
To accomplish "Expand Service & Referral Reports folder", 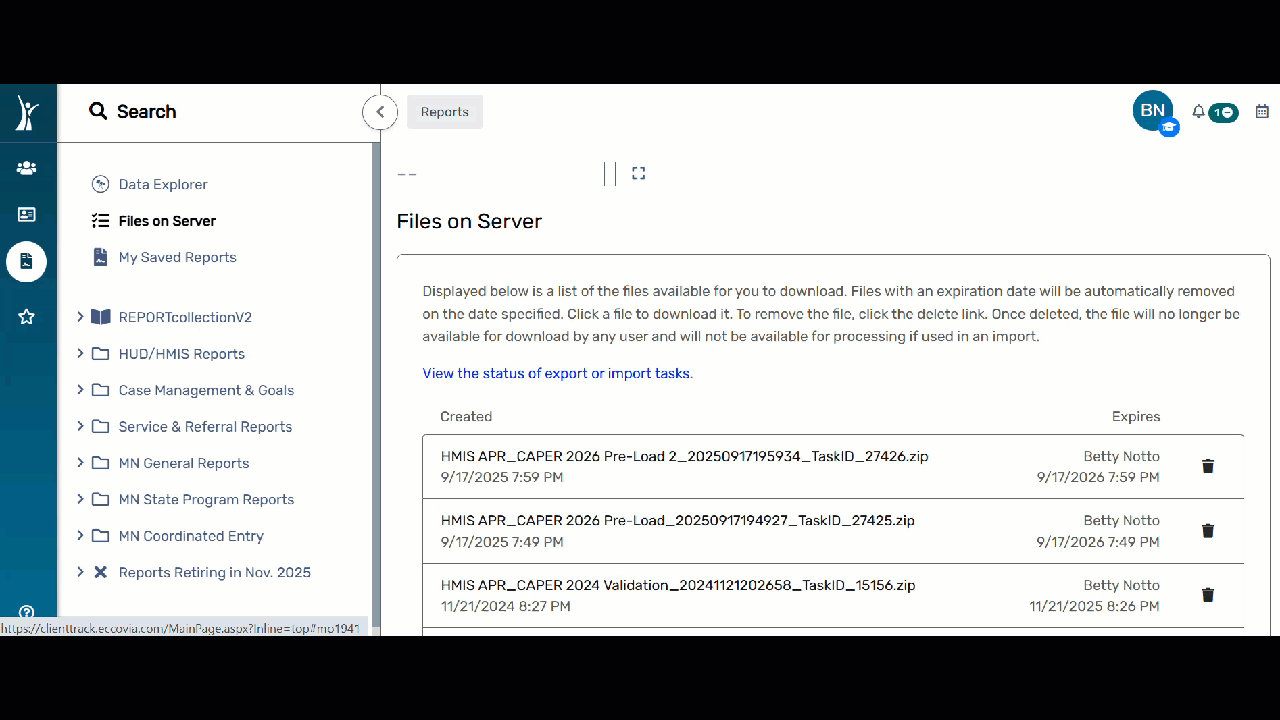I will coord(81,426).
